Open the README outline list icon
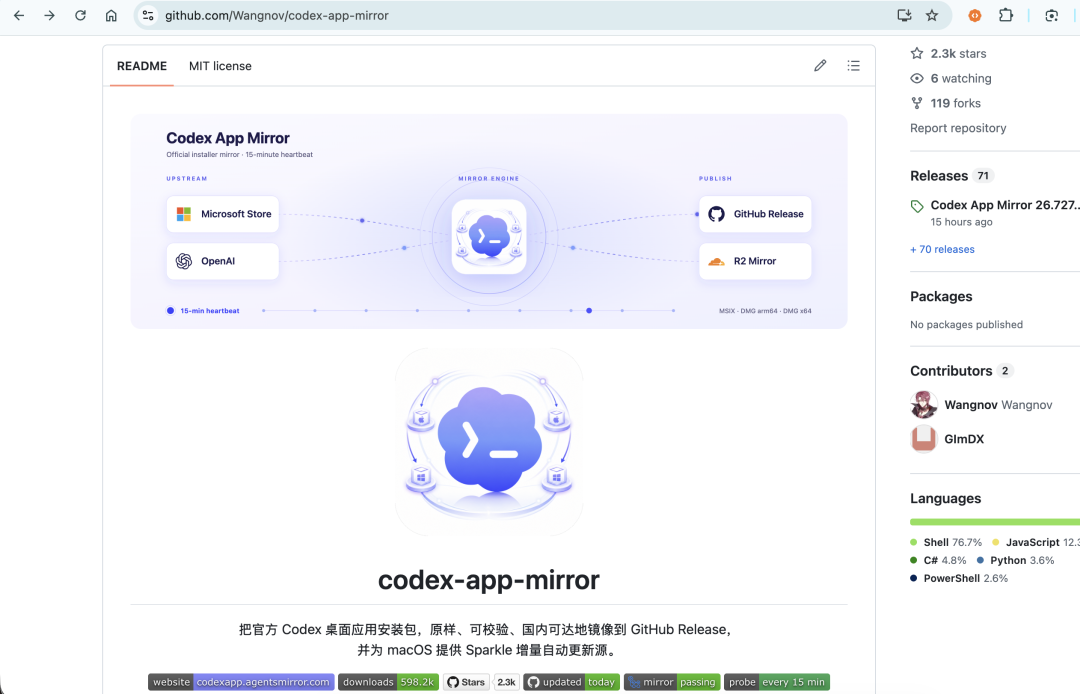 (x=853, y=65)
